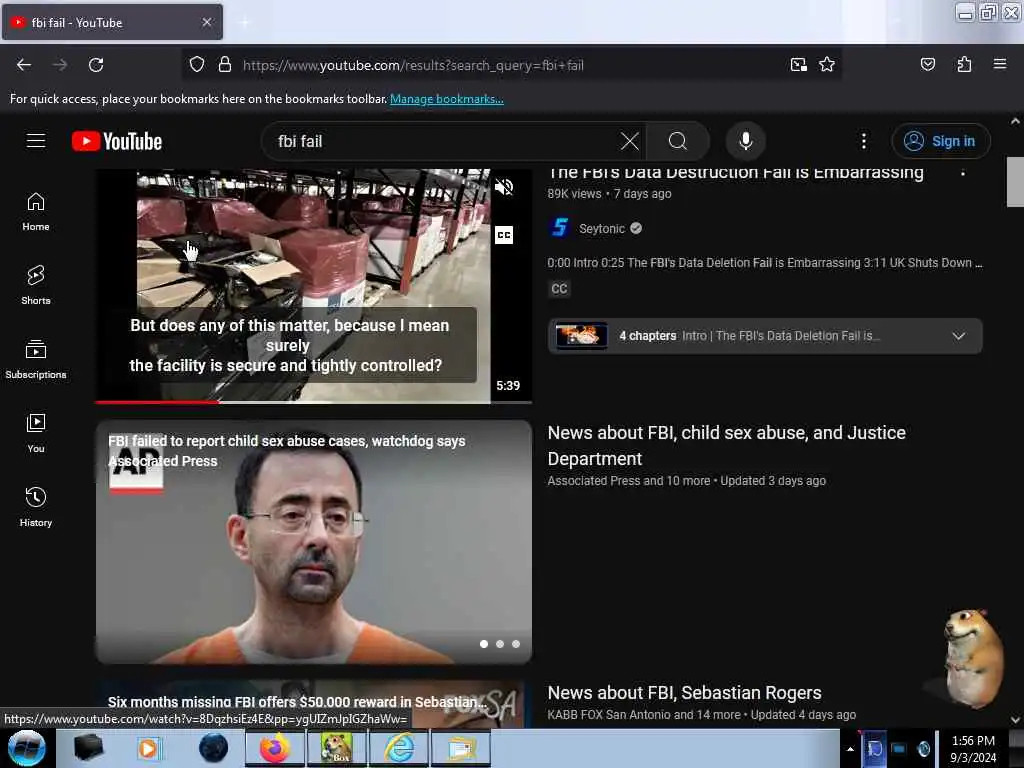Viewport: 1024px width, 768px height.
Task: Click the hamster desktop mascot
Action: 973,658
